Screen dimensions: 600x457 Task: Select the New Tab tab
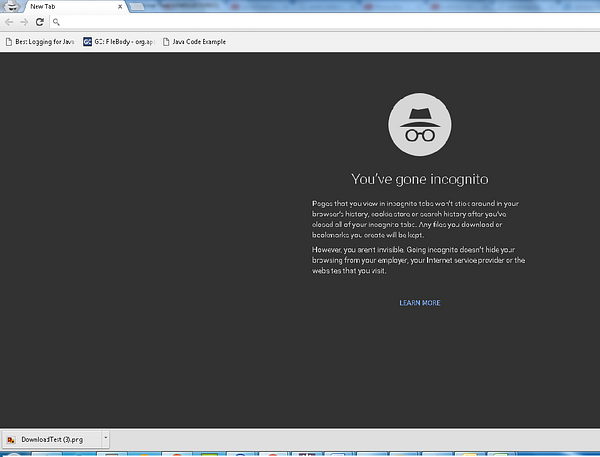(75, 7)
